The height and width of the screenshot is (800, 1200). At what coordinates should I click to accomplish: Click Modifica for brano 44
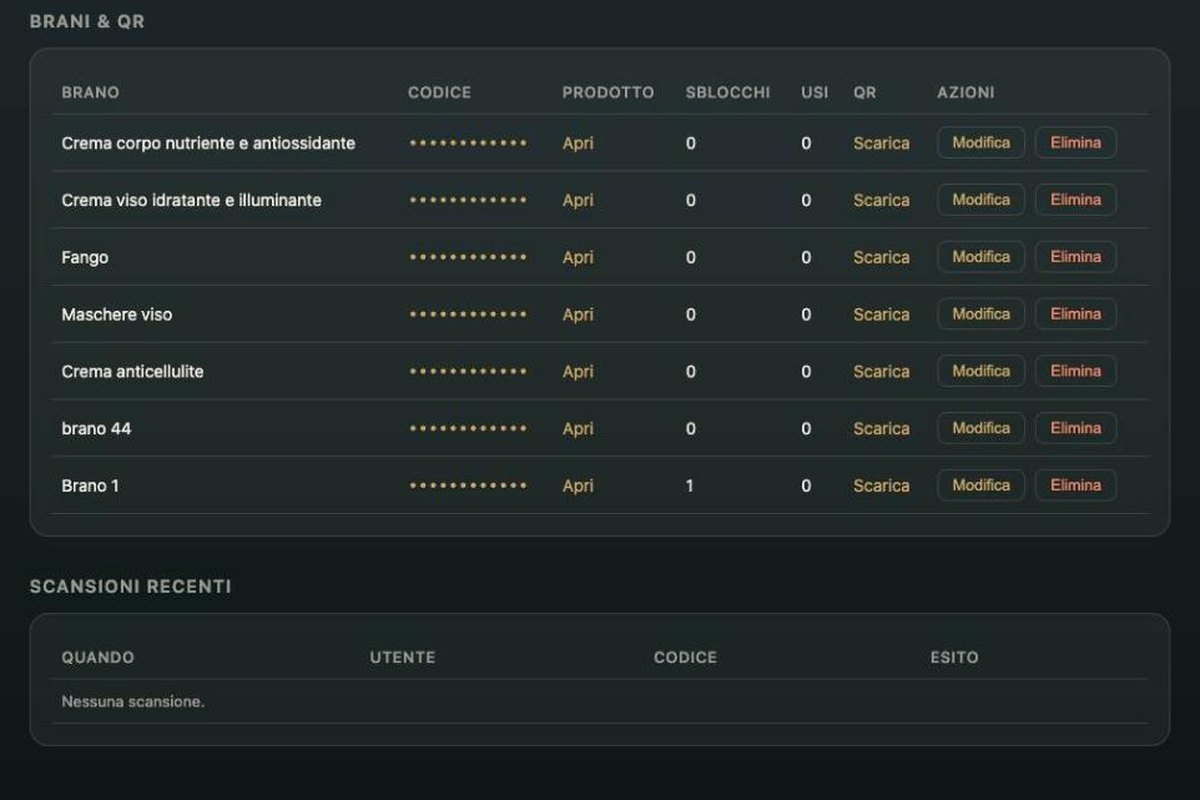pos(981,428)
